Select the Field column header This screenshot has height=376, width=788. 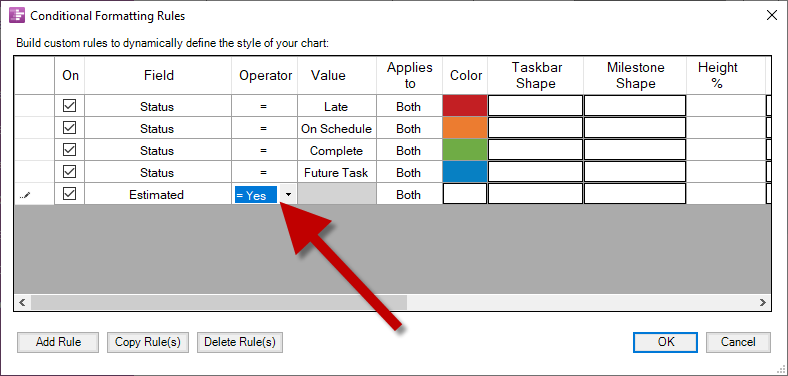pos(158,75)
